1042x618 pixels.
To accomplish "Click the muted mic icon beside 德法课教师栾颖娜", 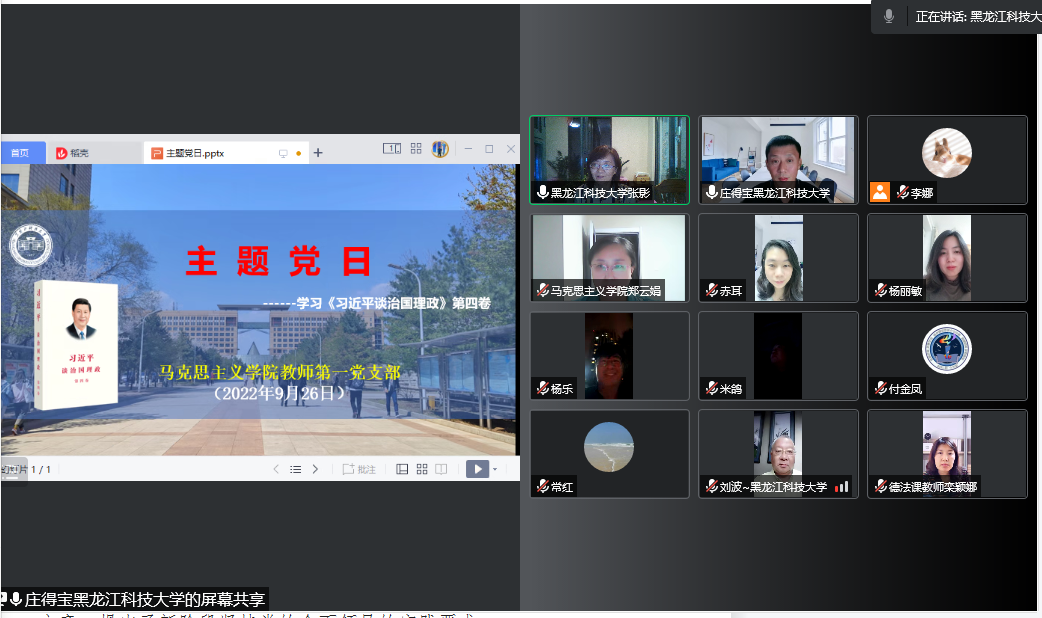I will pos(881,486).
